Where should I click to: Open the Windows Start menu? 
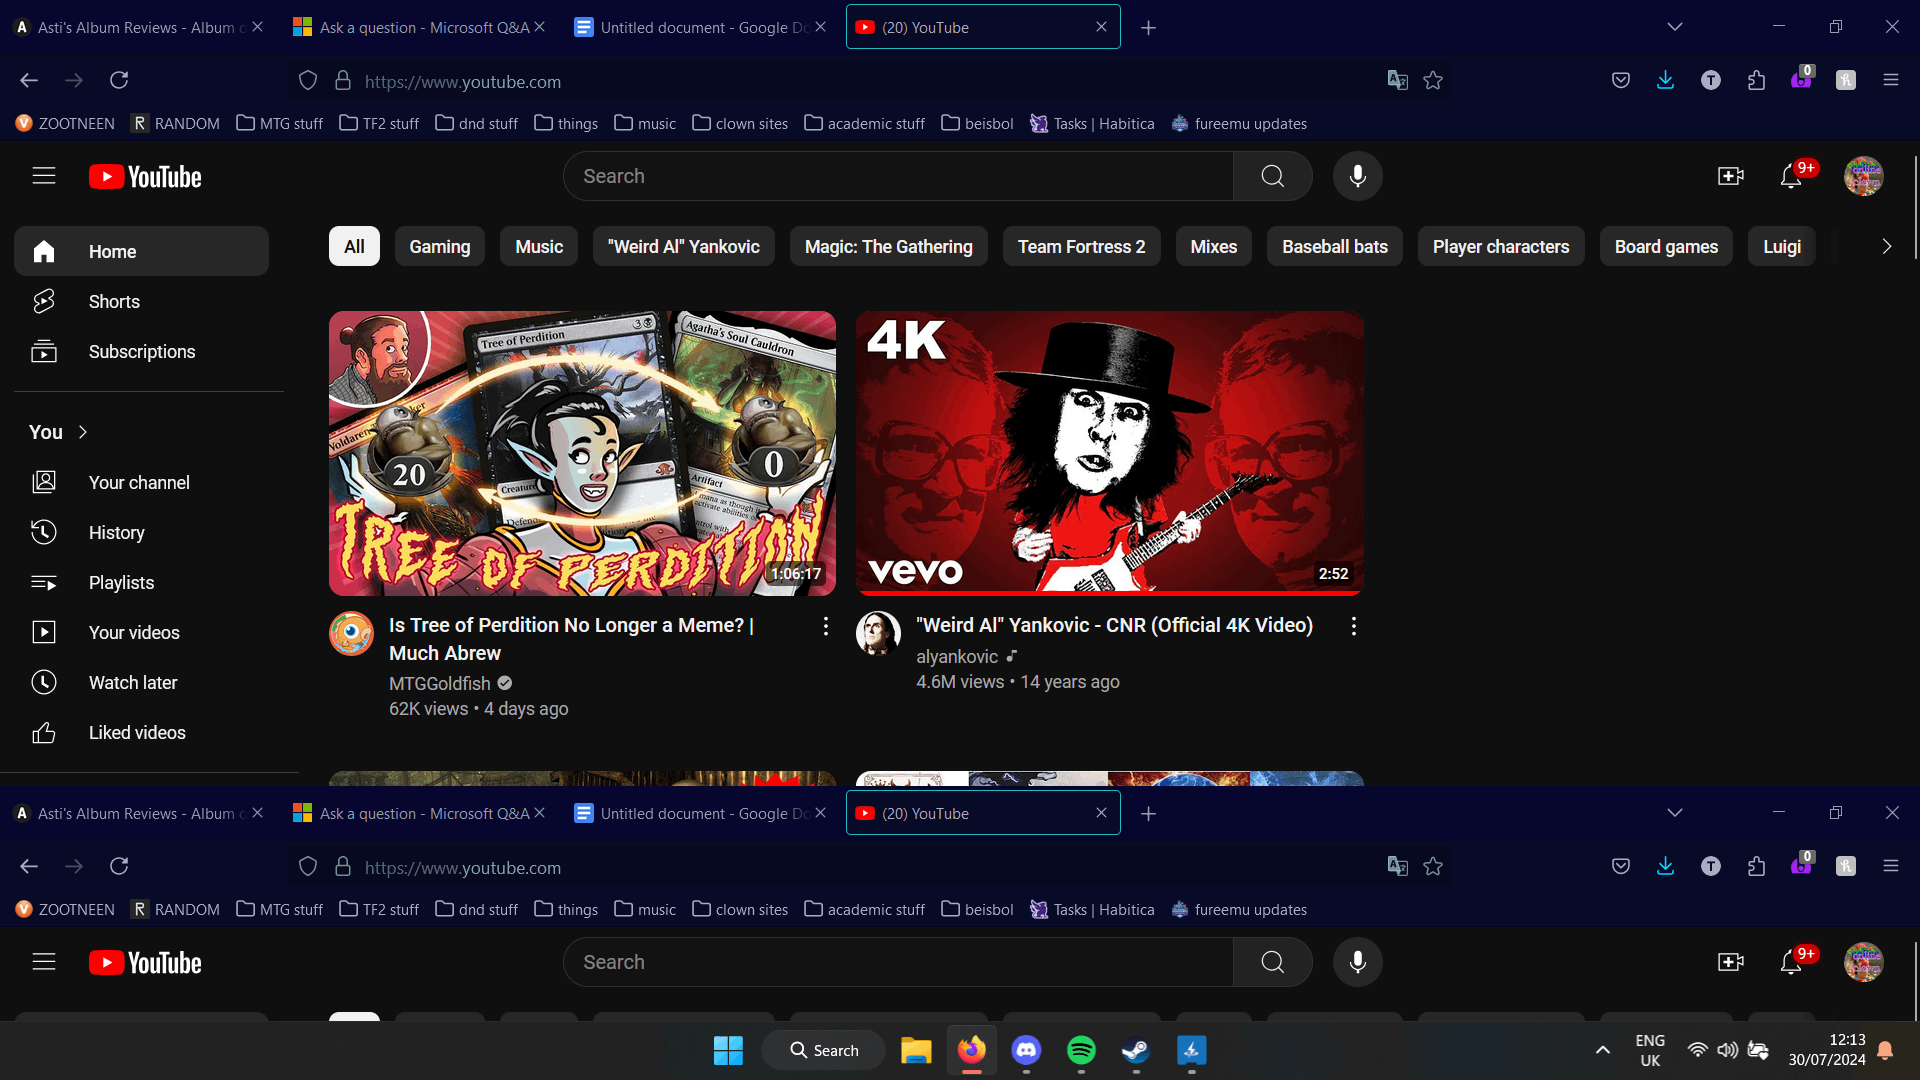click(x=728, y=1050)
